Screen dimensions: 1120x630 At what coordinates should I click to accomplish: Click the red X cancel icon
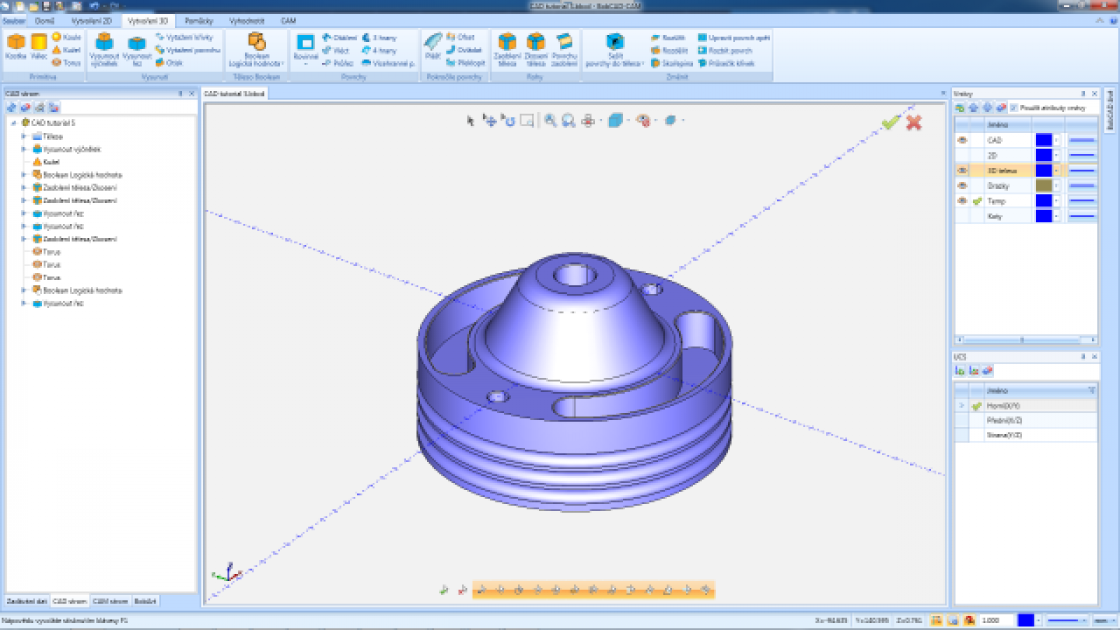914,122
